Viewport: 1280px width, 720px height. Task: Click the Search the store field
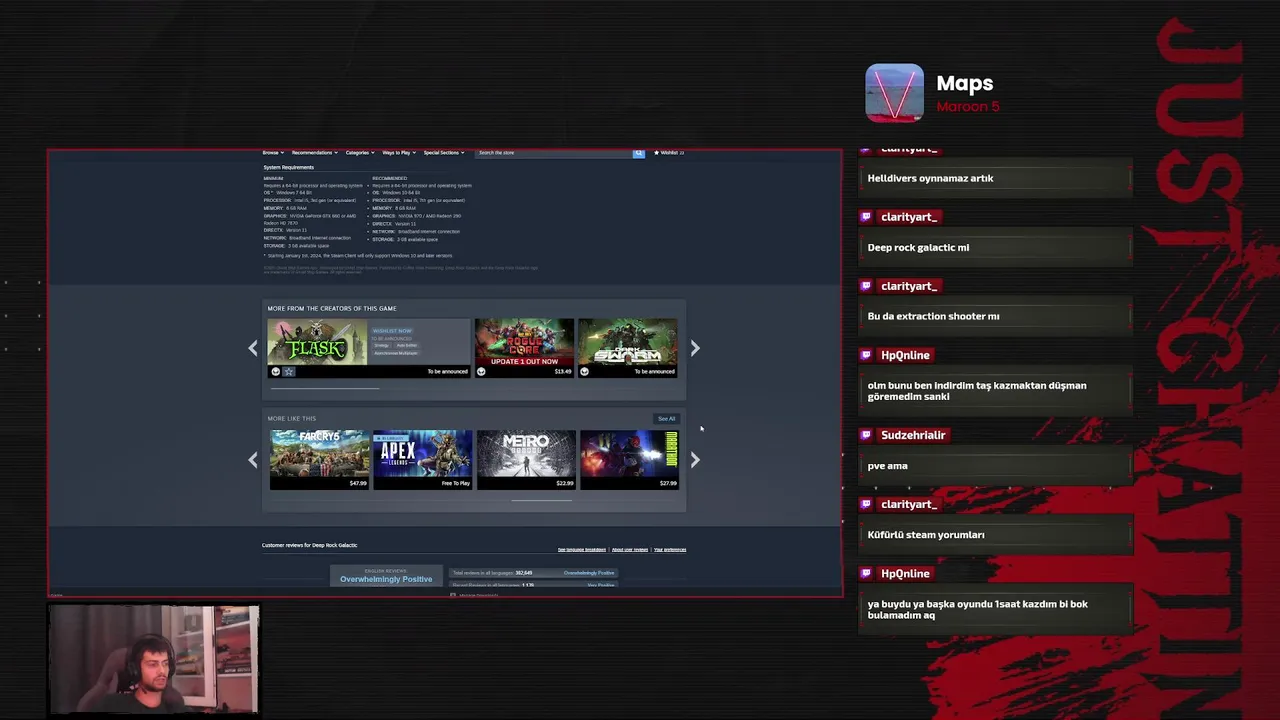click(x=554, y=153)
